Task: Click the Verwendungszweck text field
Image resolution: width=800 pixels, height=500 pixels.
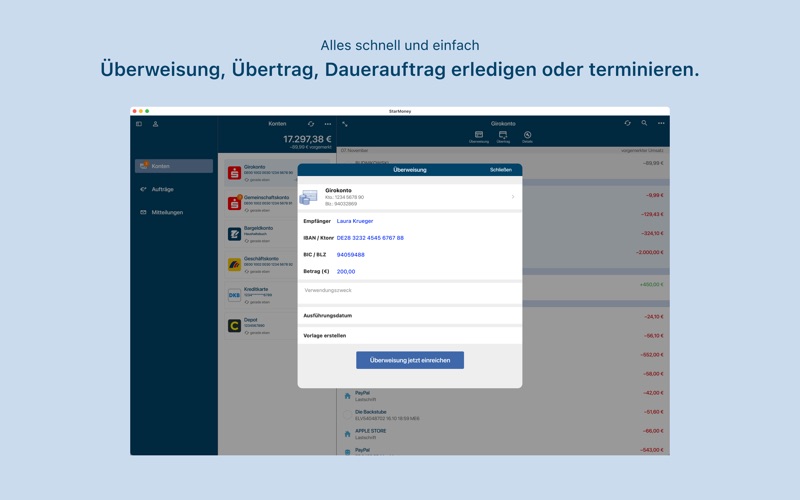Action: point(409,291)
